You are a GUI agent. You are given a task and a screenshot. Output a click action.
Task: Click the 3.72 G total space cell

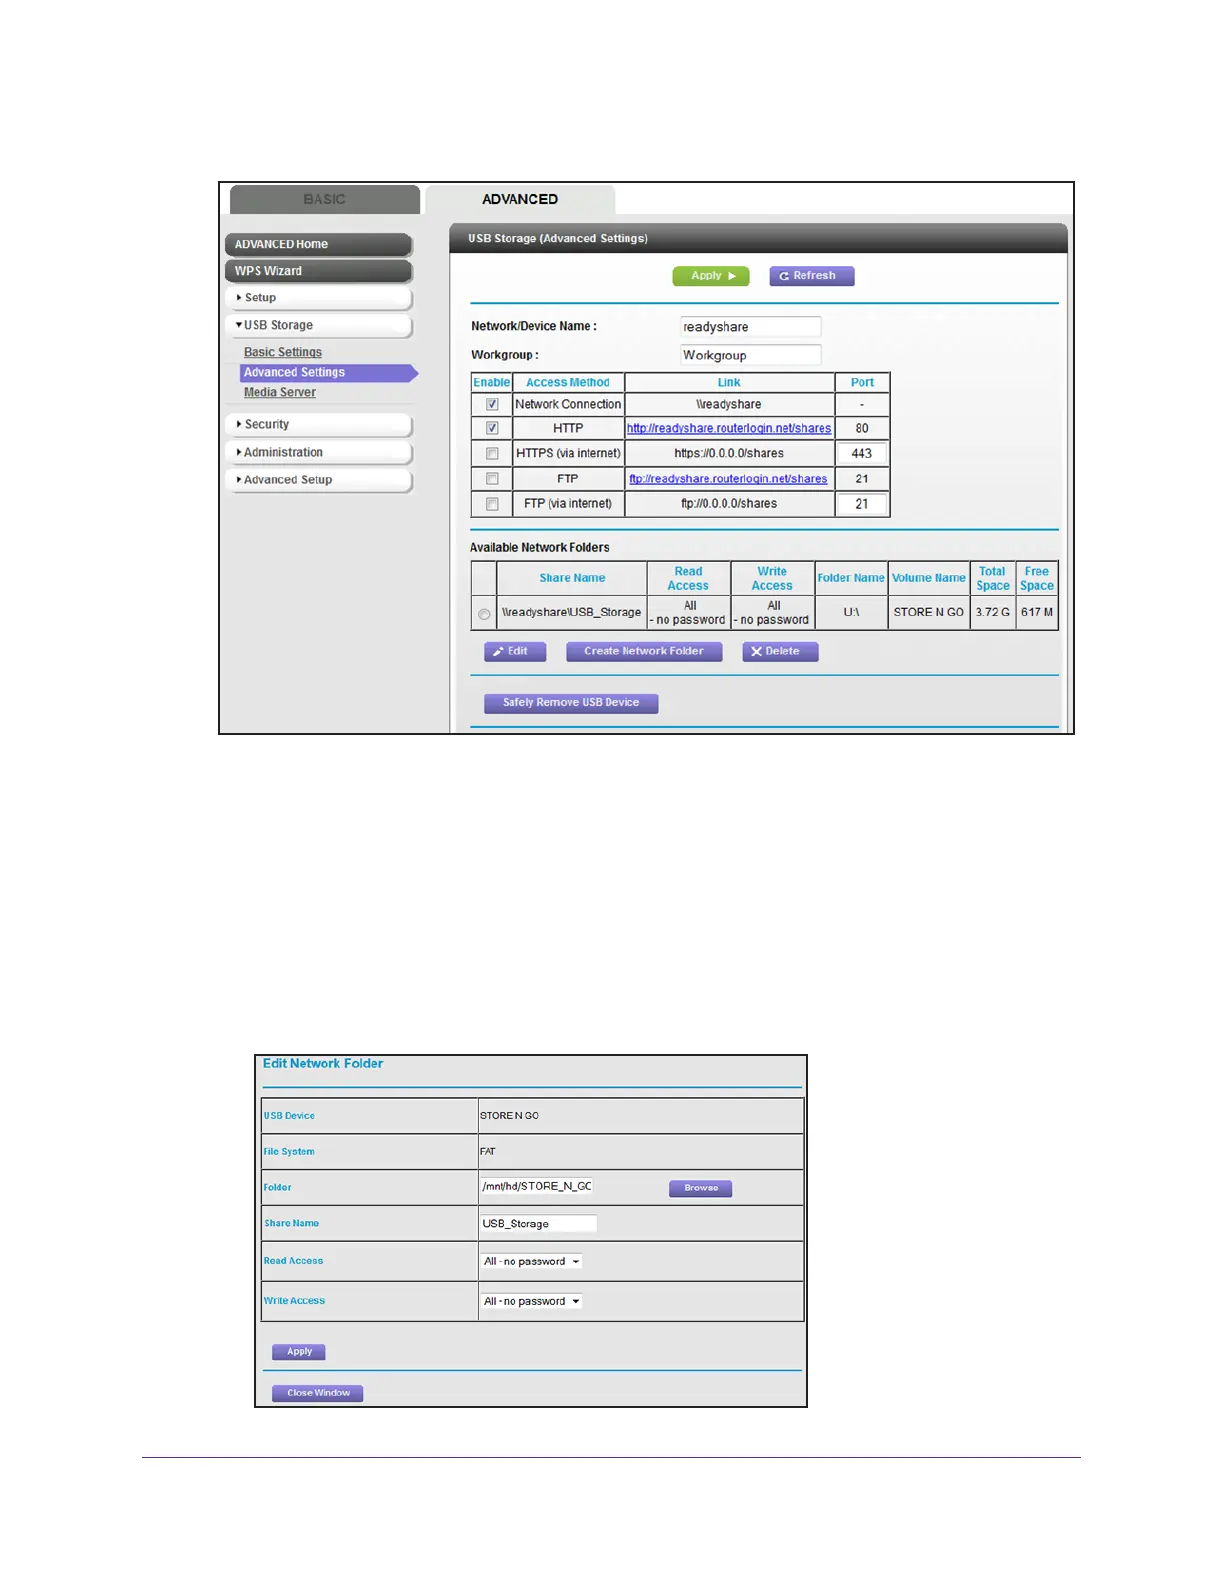pos(993,612)
